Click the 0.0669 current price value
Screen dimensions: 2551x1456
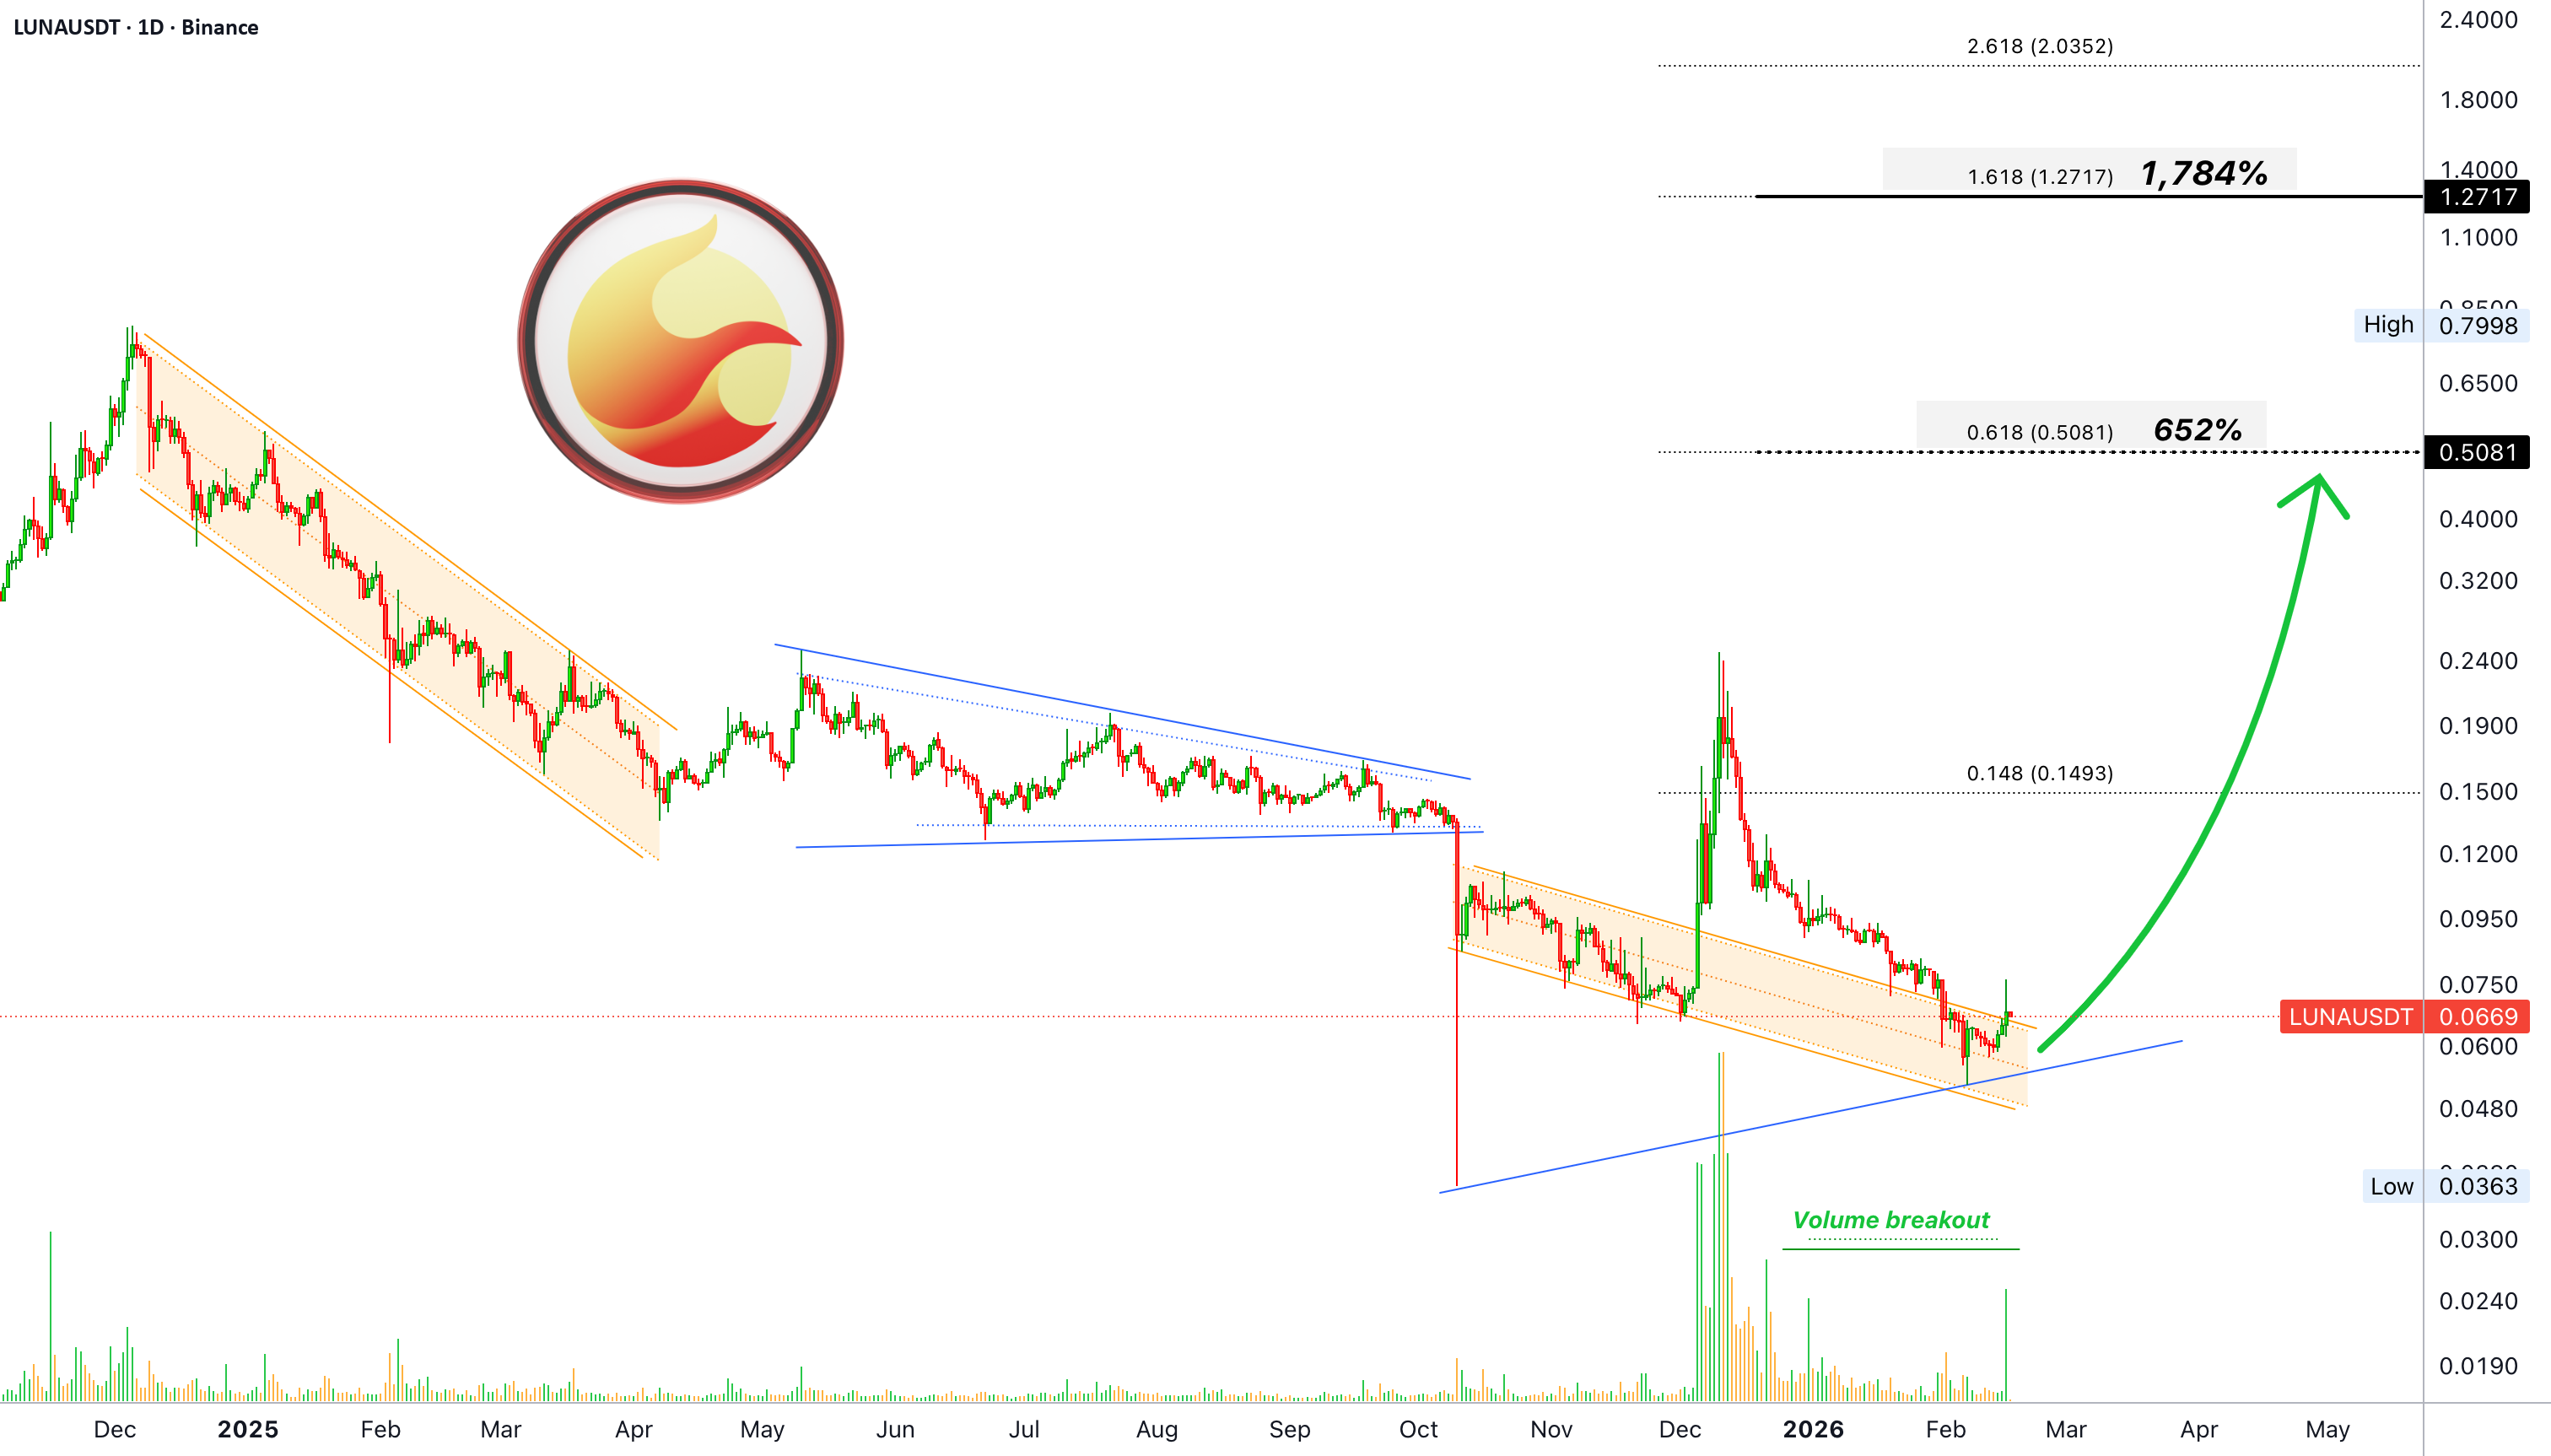tap(2477, 1017)
